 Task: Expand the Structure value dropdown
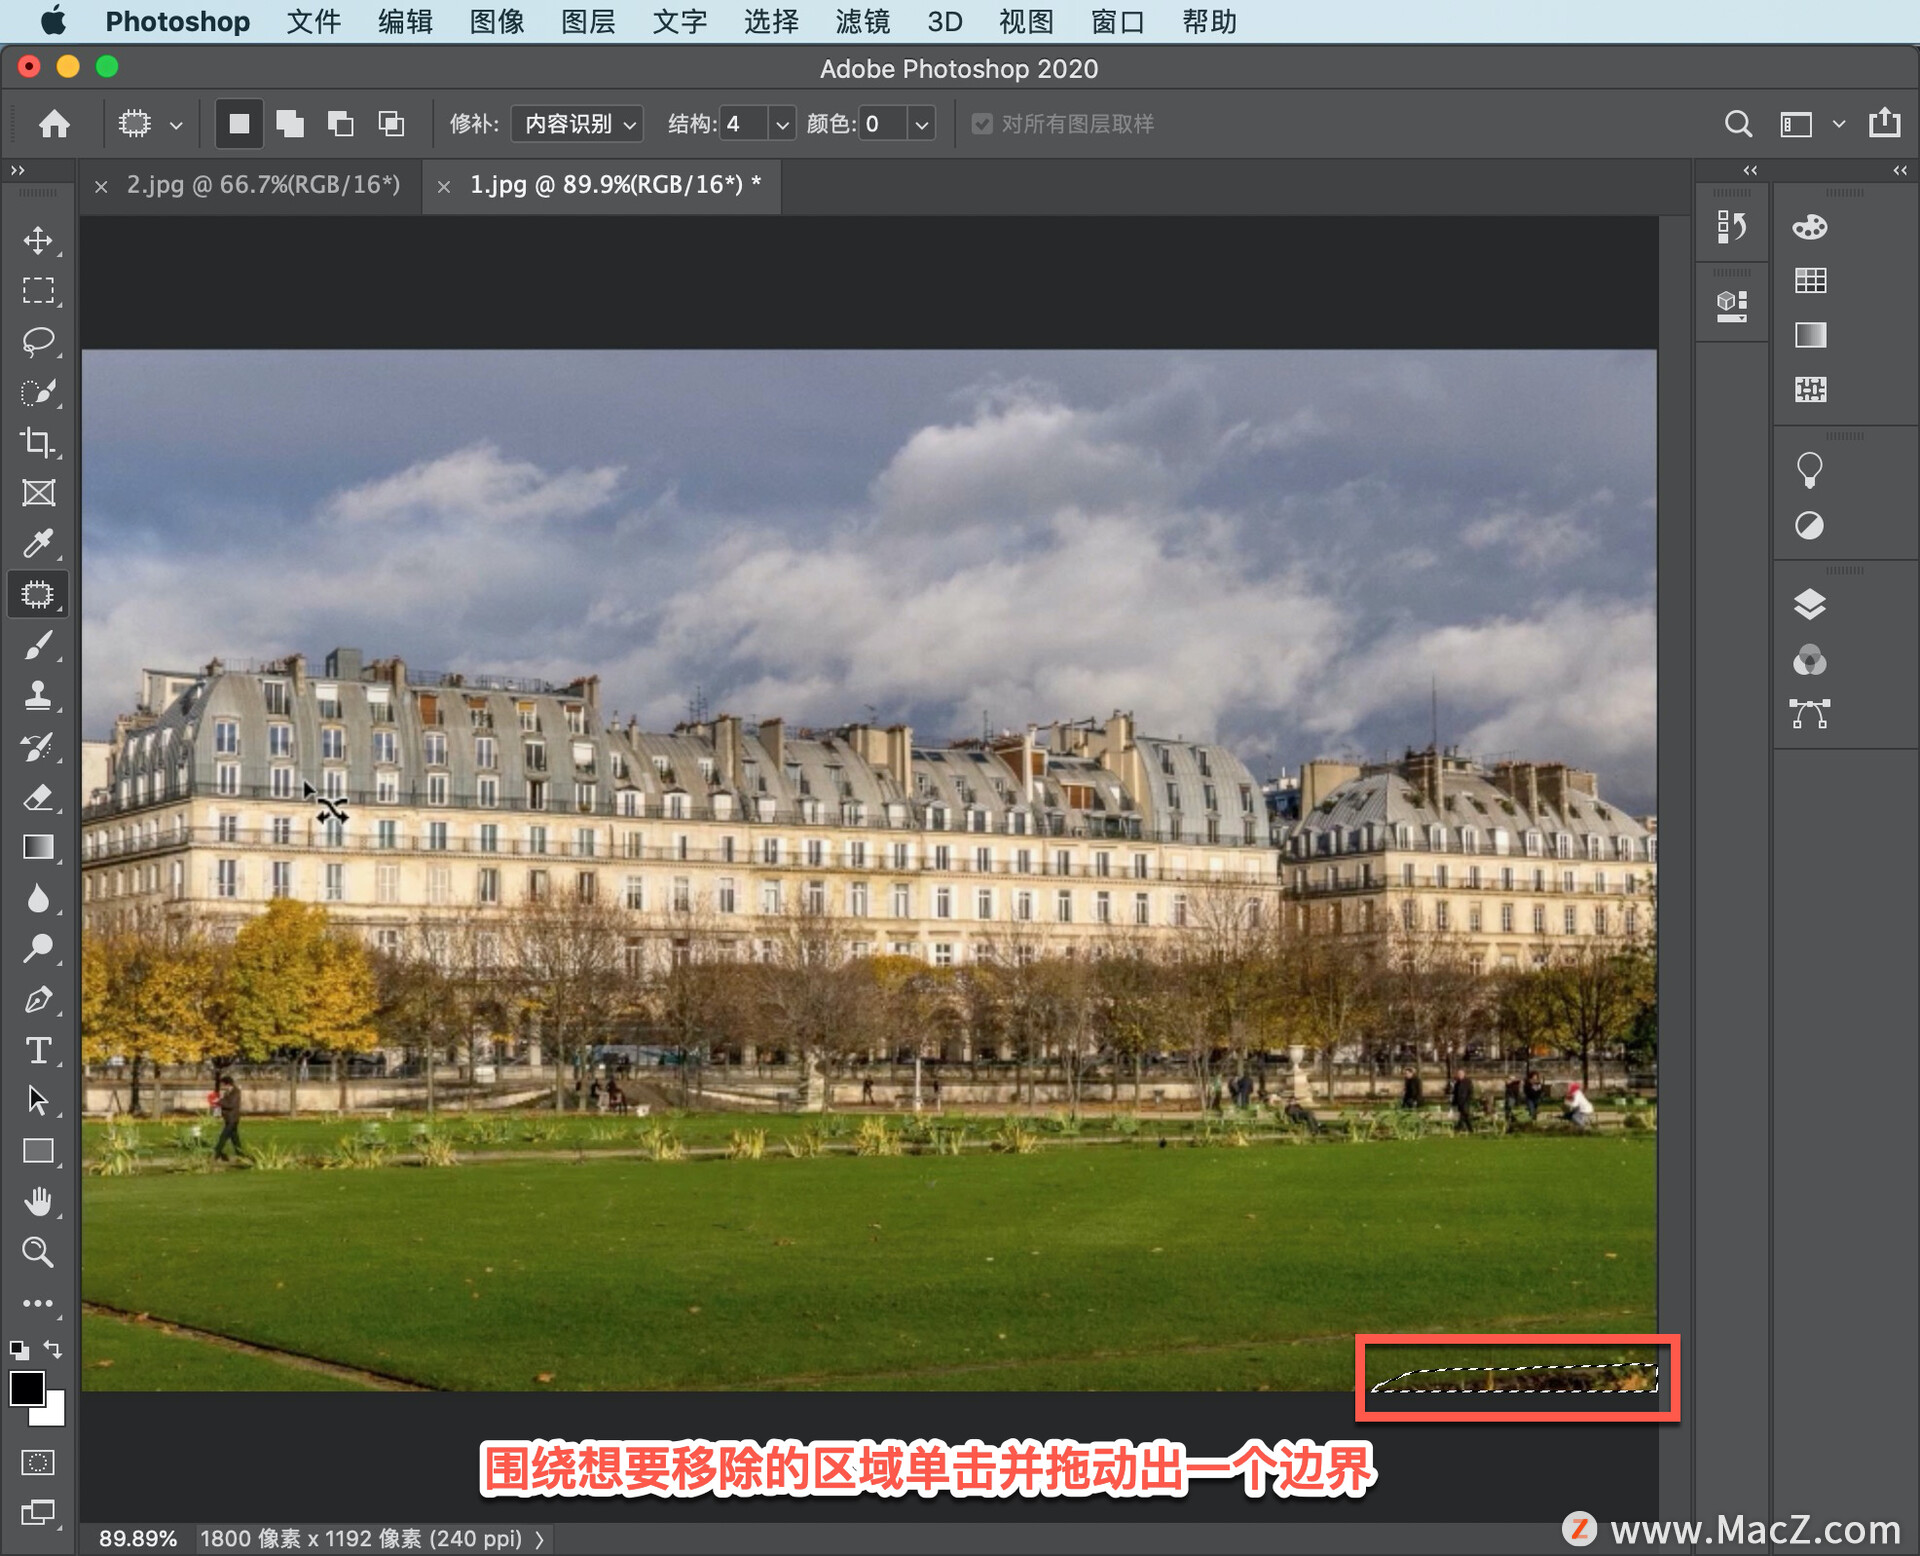click(x=782, y=124)
